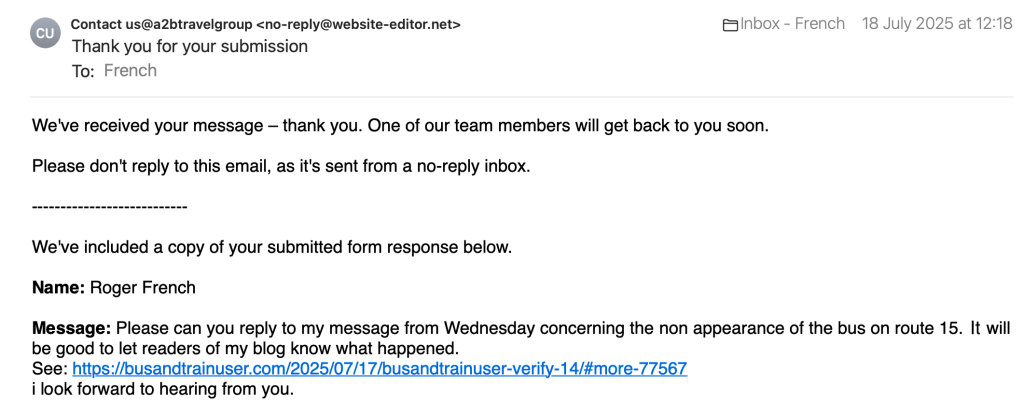Click the 'Inbox - French' mailbox label
1024x414 pixels.
tap(792, 24)
